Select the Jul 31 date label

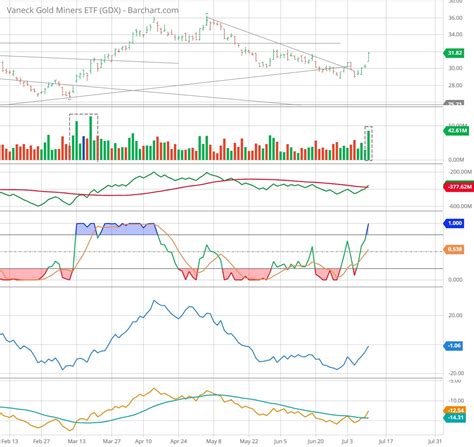tap(435, 441)
